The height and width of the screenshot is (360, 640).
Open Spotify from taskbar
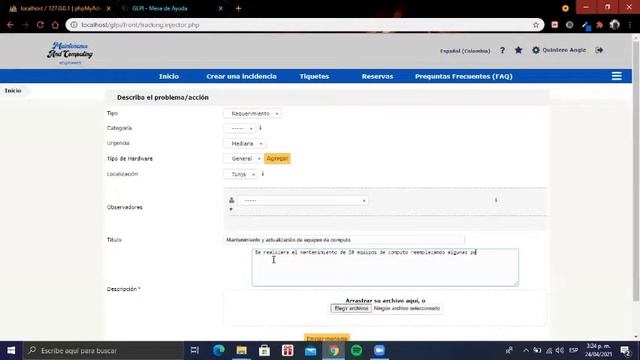[356, 351]
